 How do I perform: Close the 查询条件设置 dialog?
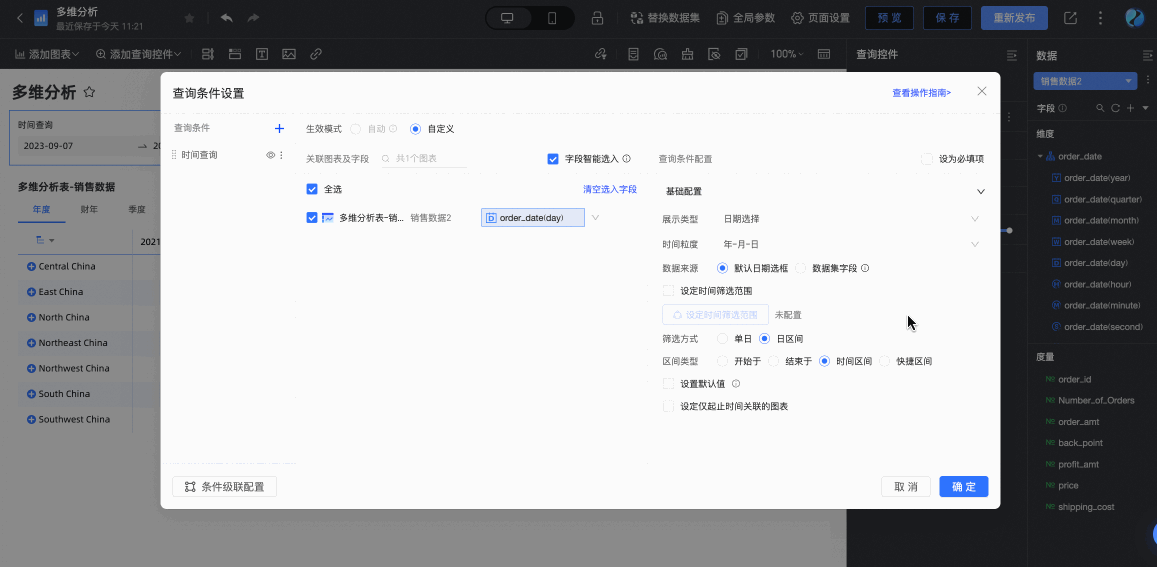[x=981, y=91]
